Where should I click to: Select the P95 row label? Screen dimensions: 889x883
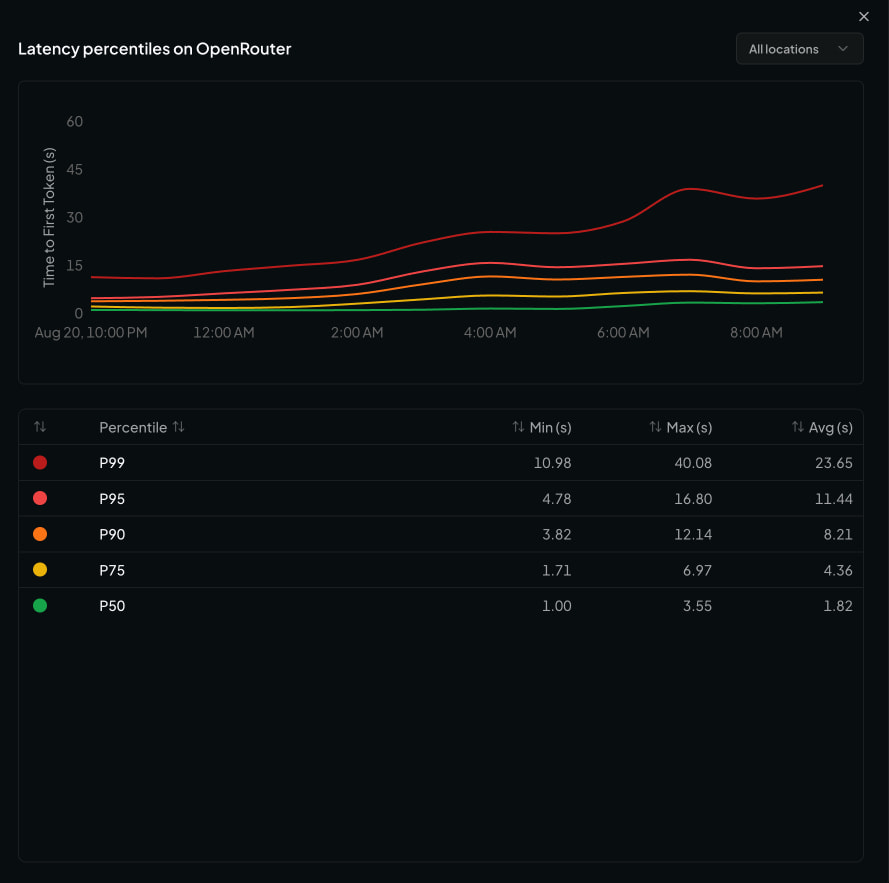click(x=112, y=498)
